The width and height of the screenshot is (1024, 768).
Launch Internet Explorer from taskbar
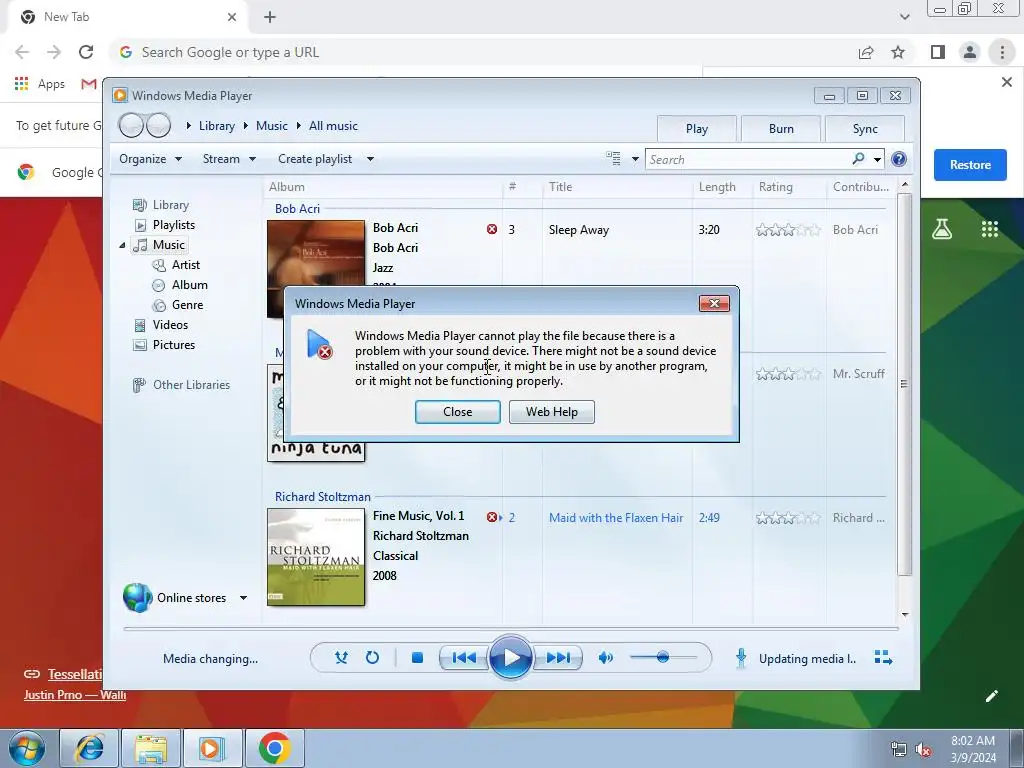pyautogui.click(x=89, y=748)
